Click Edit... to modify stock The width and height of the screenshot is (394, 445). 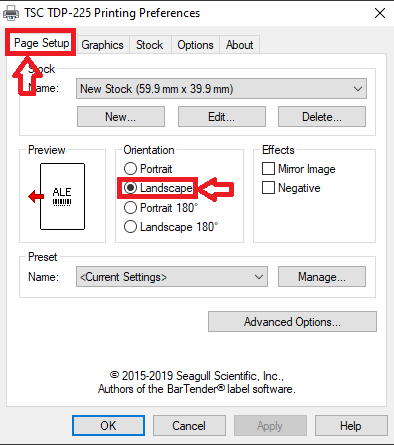pos(222,117)
